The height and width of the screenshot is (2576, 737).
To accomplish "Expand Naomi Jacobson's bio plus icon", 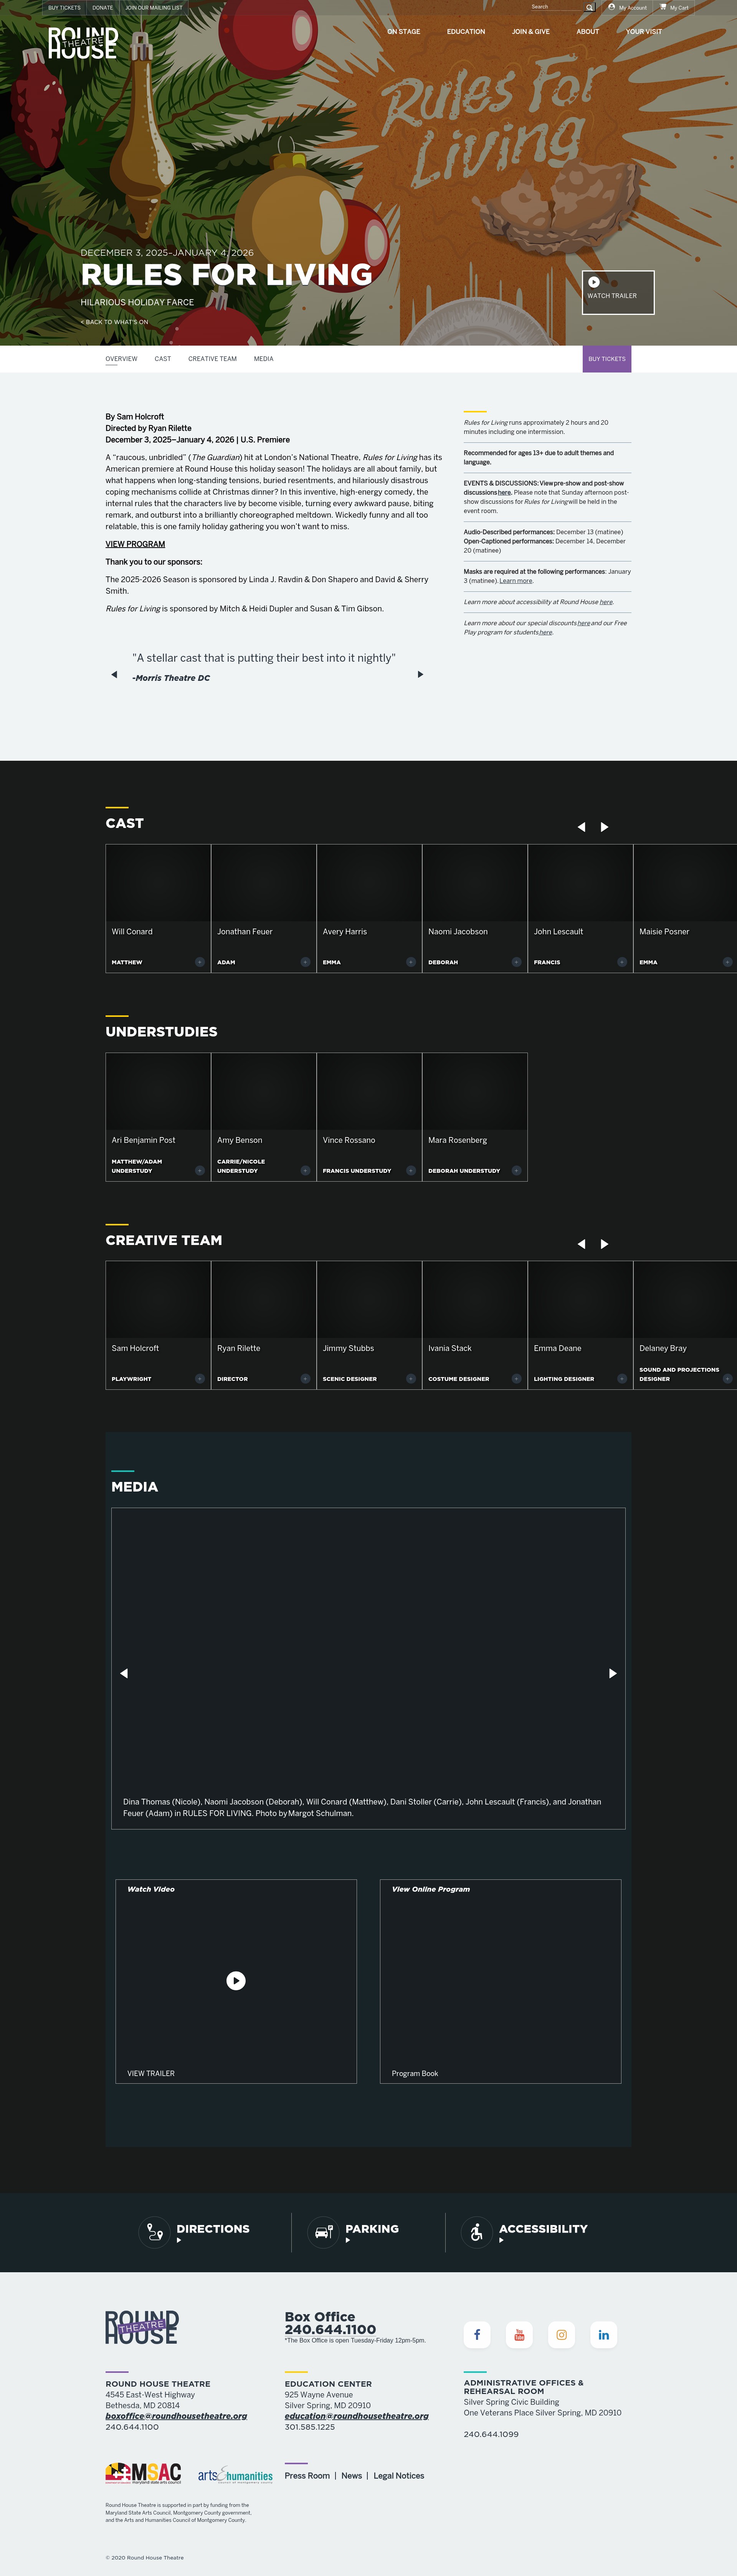I will click(x=516, y=962).
